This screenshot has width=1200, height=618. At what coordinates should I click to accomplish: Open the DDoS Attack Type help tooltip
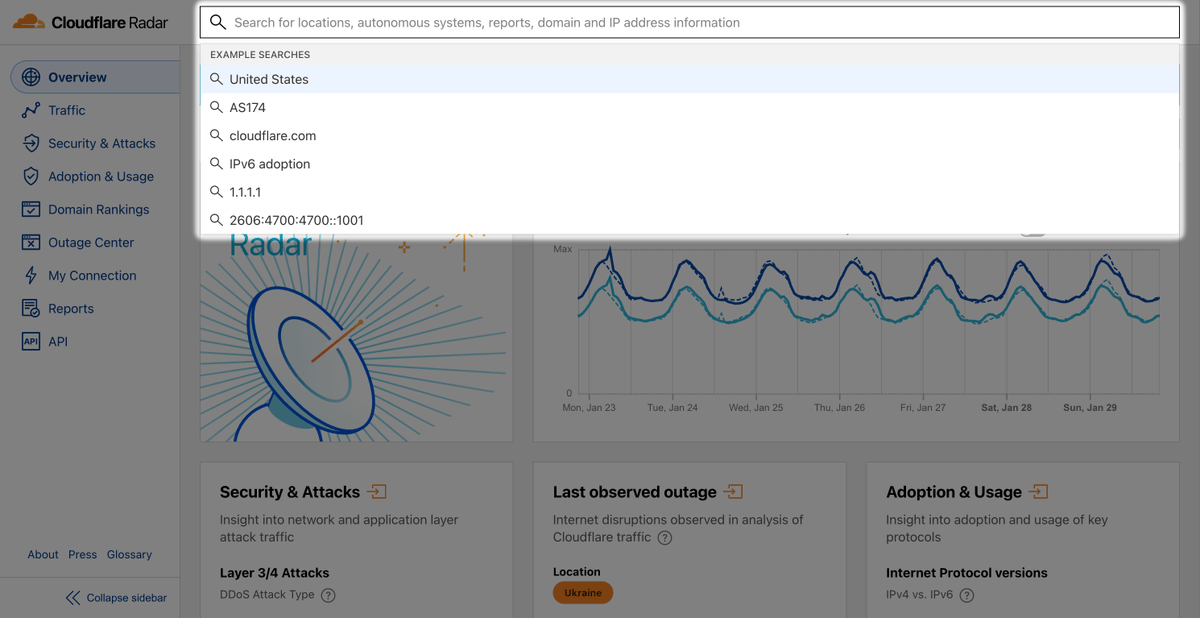tap(328, 593)
